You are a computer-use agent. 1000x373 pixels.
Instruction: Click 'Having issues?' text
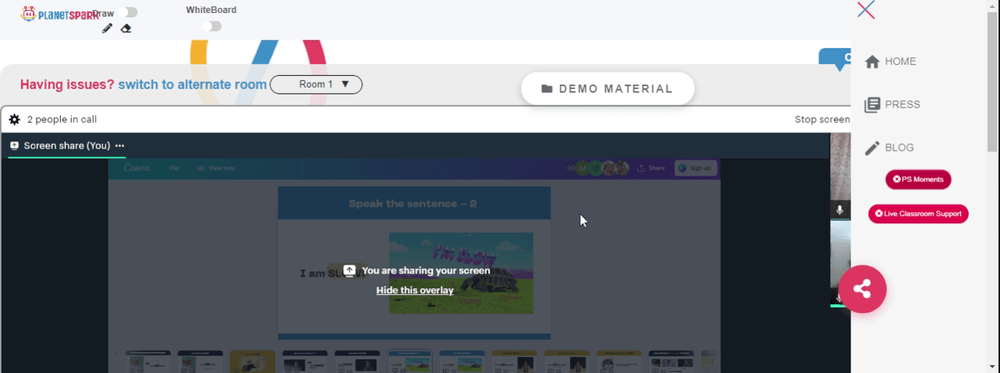tap(67, 85)
